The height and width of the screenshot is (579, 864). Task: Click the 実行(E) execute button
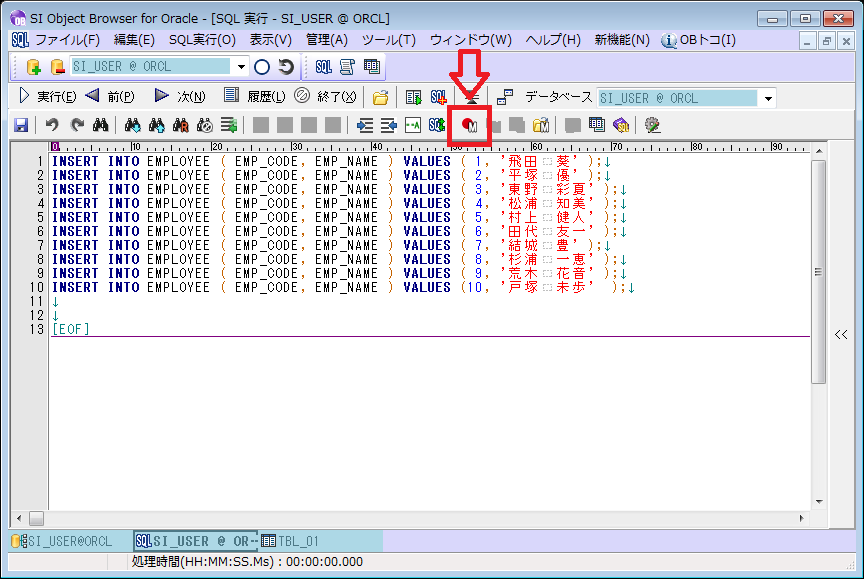tap(48, 97)
